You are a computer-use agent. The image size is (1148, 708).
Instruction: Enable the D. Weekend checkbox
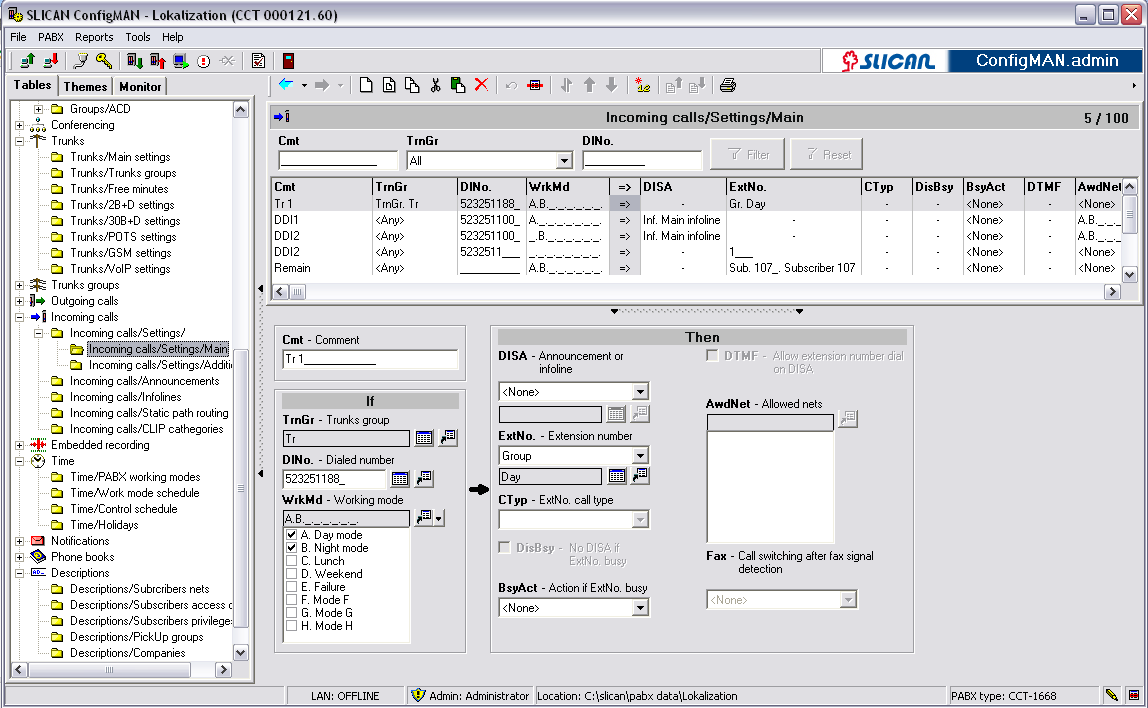click(292, 575)
